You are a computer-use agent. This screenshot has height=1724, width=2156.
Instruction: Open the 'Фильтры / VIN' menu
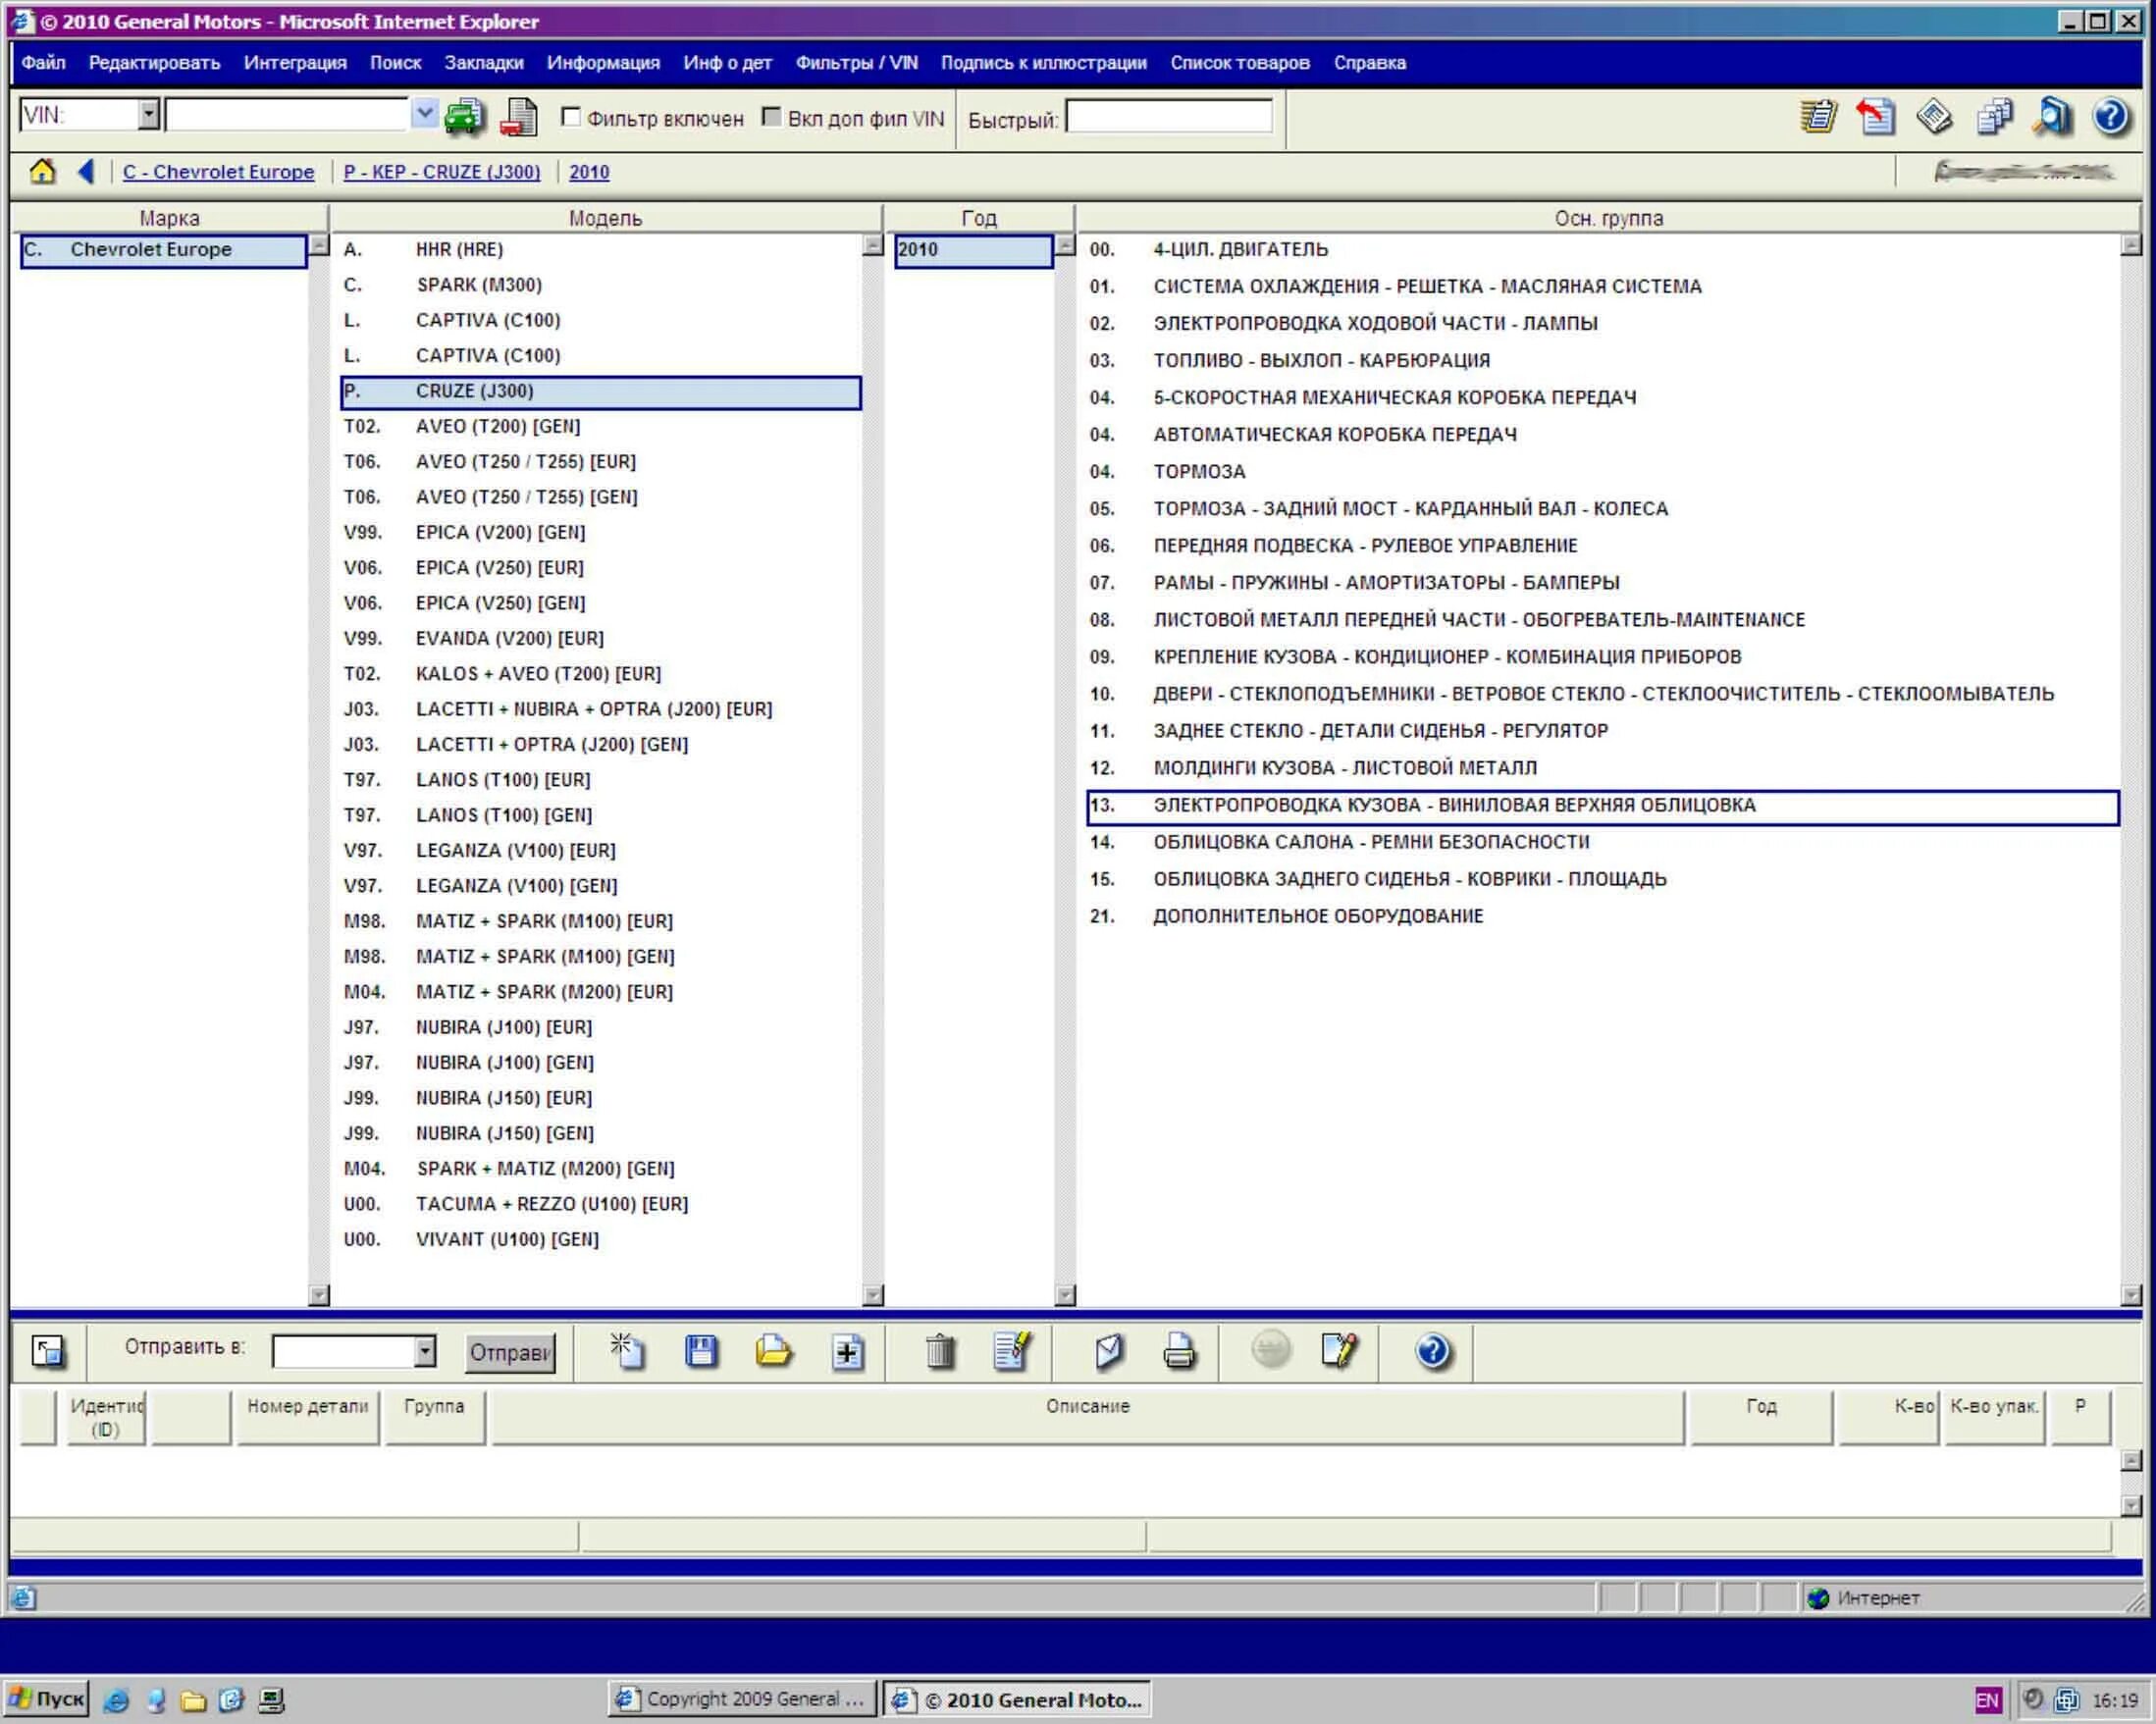pyautogui.click(x=856, y=62)
